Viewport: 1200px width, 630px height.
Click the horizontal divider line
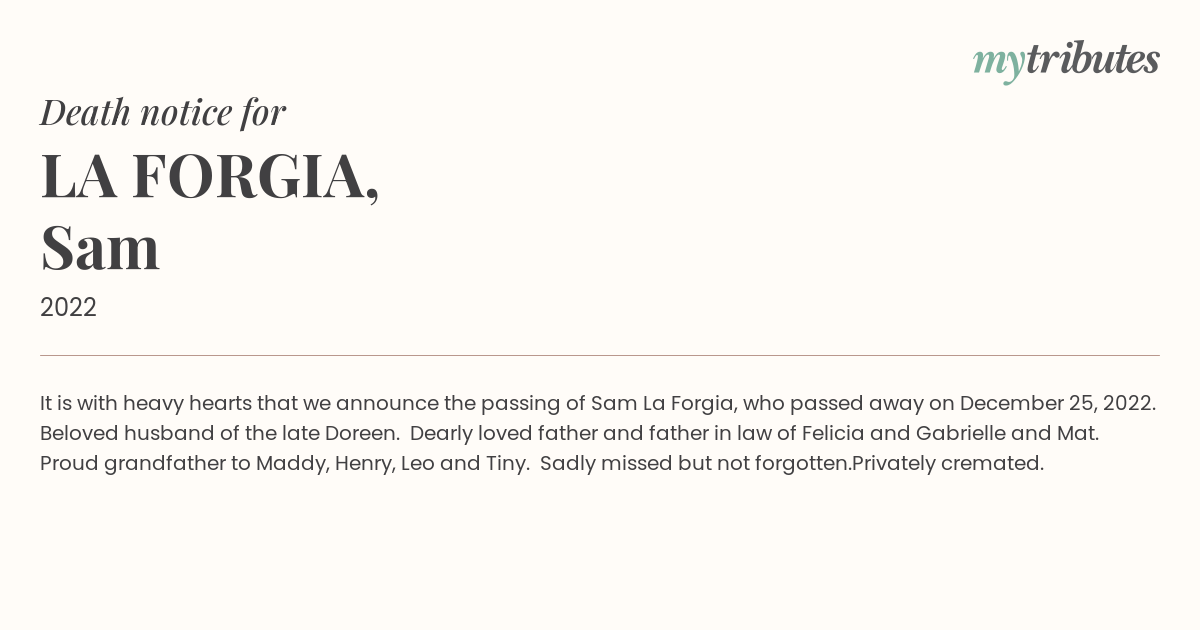click(600, 355)
